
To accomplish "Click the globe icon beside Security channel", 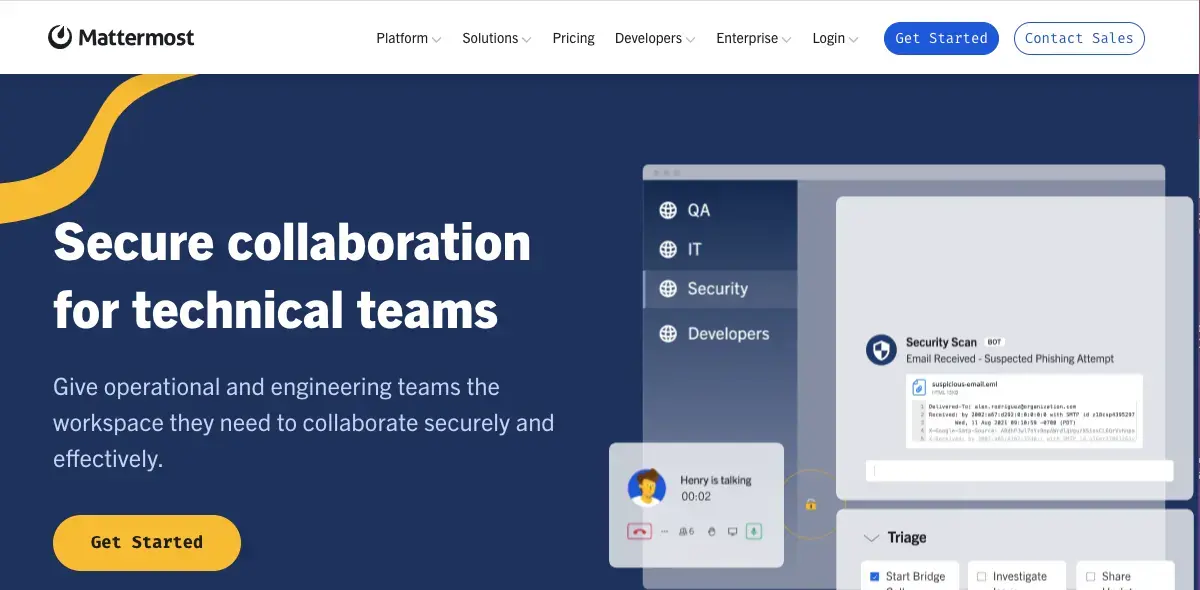I will (667, 289).
